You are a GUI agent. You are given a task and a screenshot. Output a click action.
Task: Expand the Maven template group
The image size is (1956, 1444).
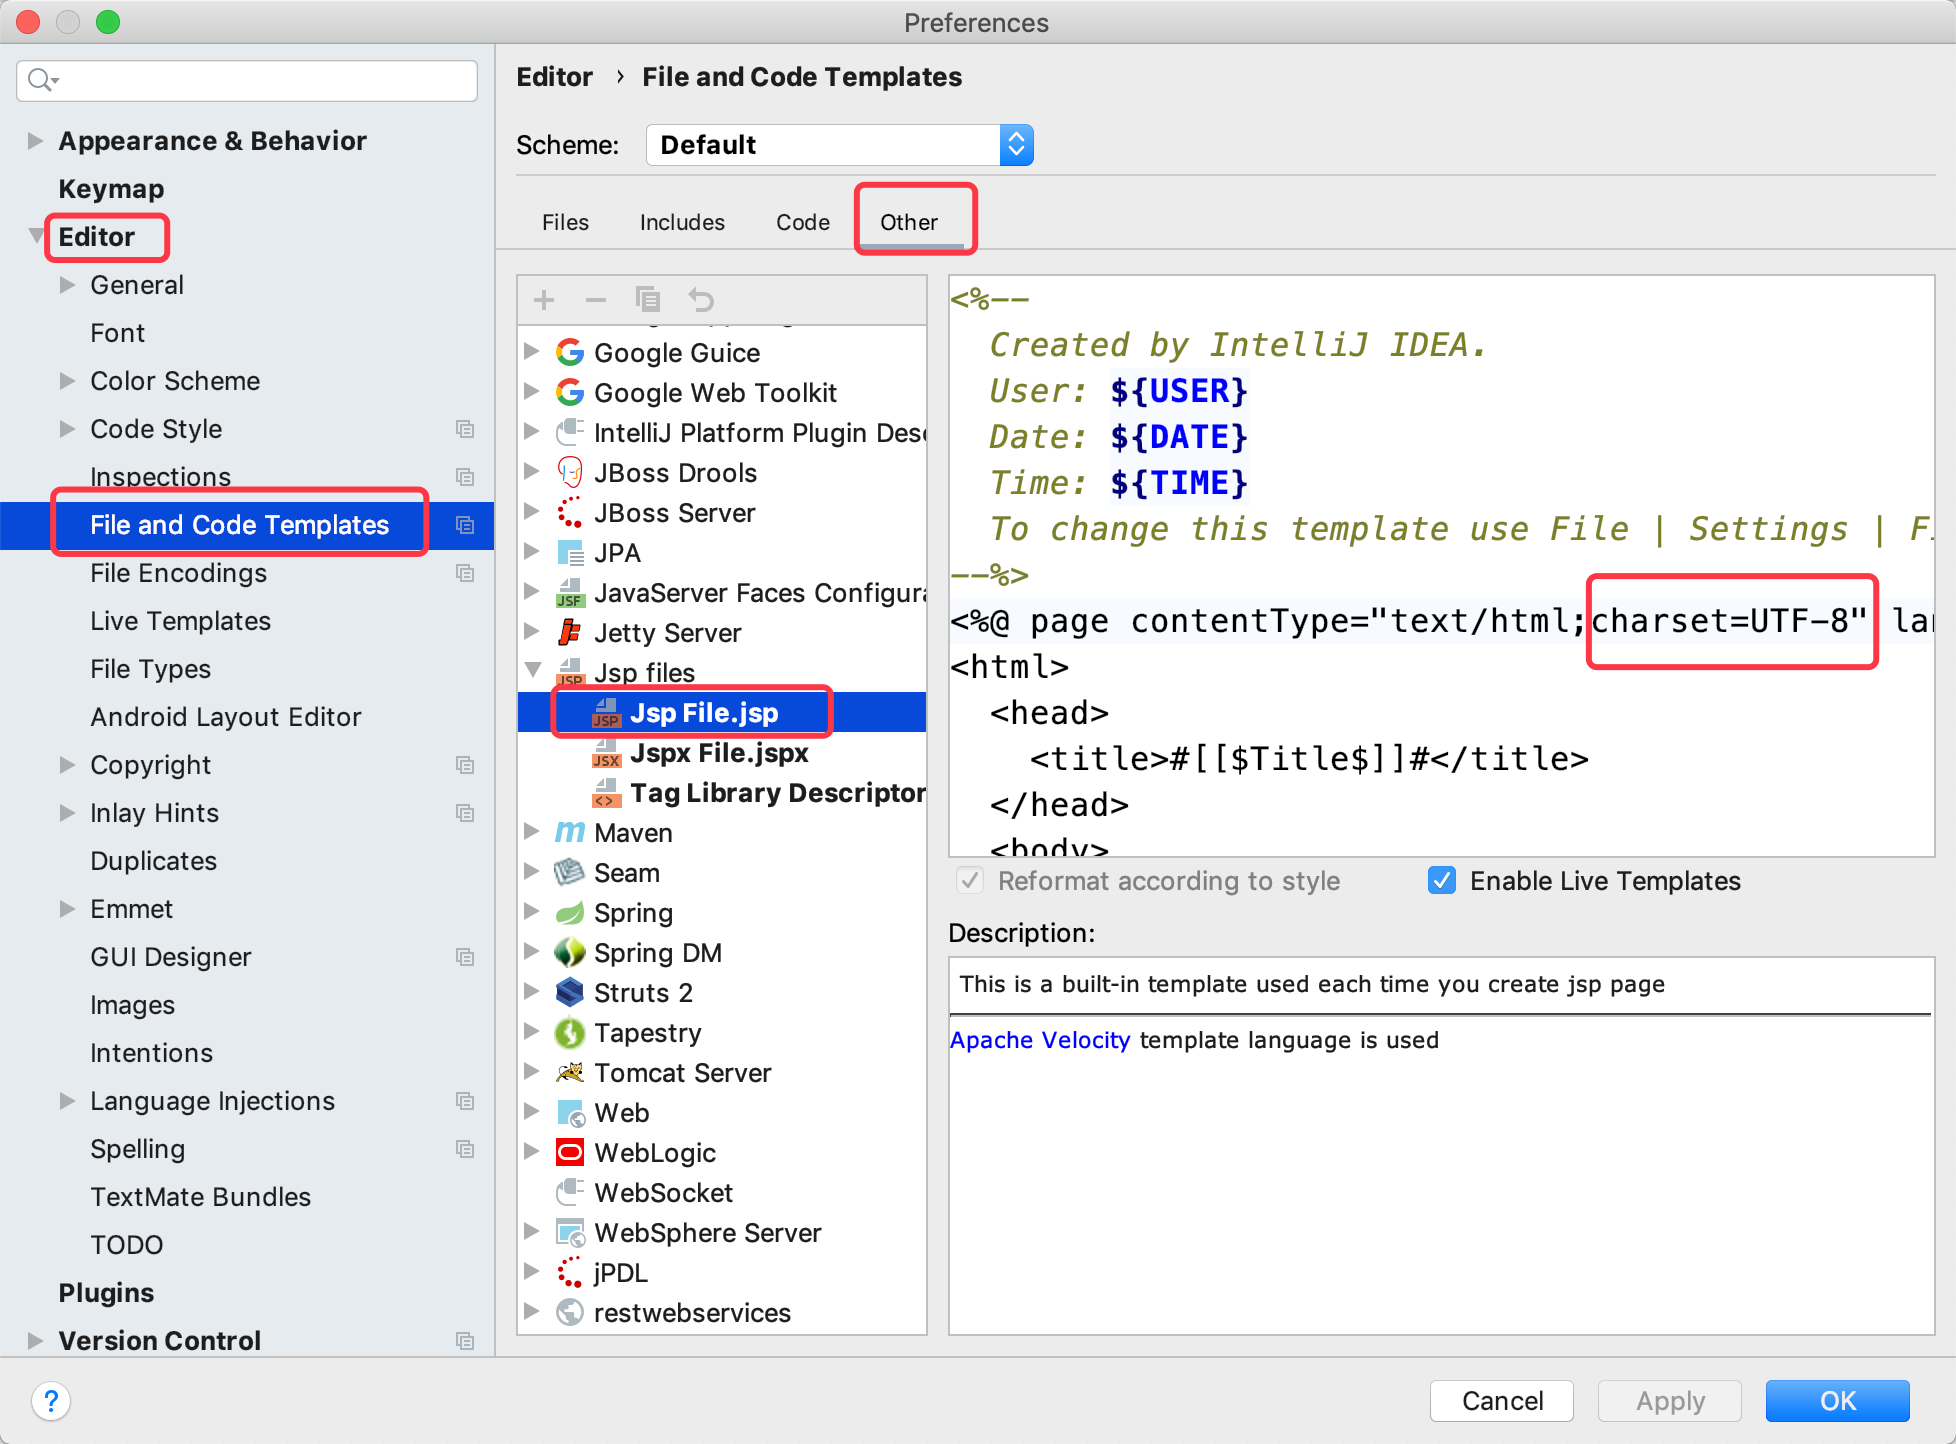click(x=533, y=831)
